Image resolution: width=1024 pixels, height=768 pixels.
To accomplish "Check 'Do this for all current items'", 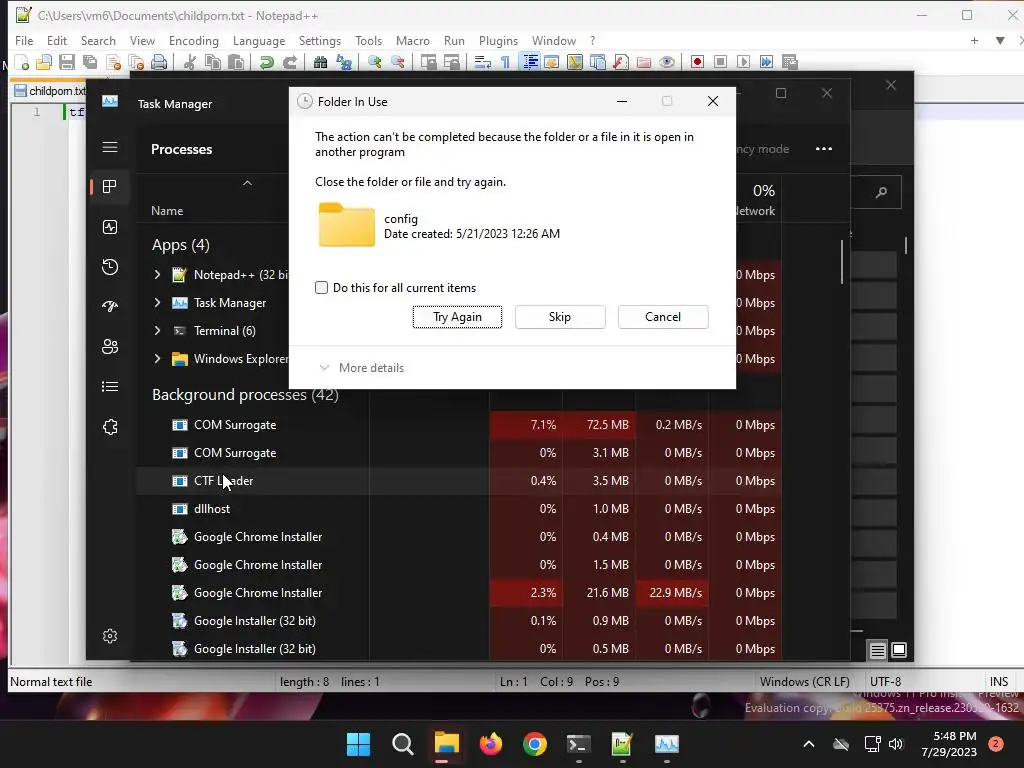I will click(321, 288).
